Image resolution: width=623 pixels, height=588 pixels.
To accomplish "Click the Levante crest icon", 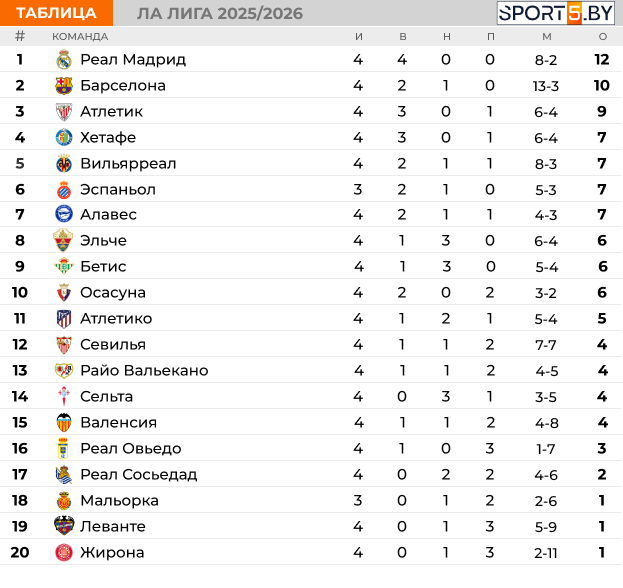I will pos(64,526).
